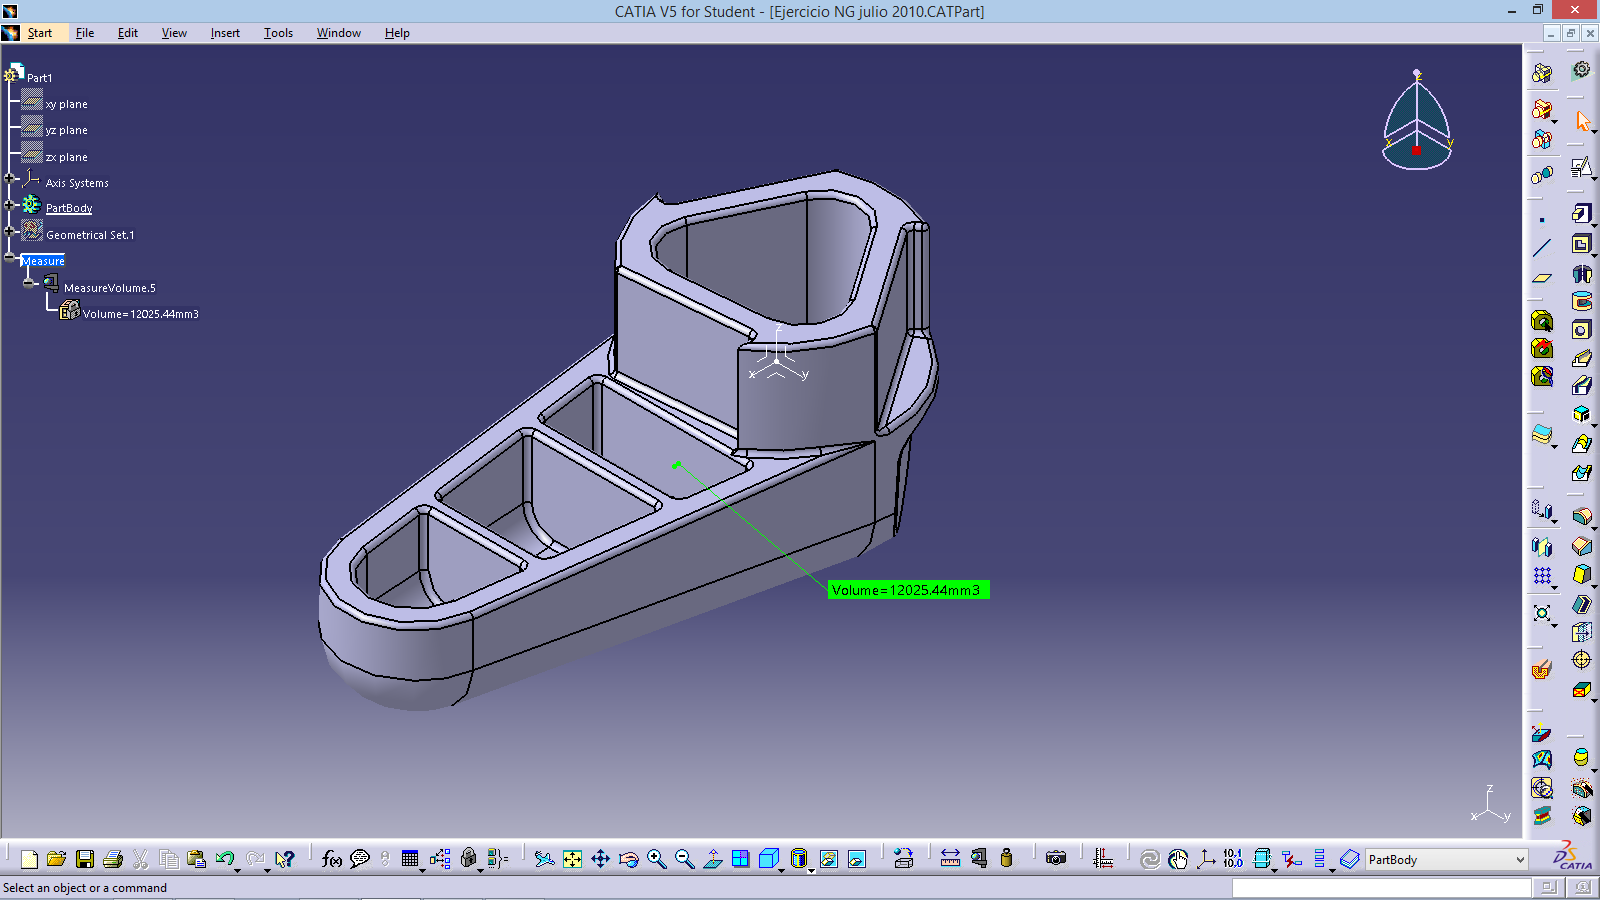Viewport: 1600px width, 900px height.
Task: Select the xy plane in tree
Action: click(66, 104)
